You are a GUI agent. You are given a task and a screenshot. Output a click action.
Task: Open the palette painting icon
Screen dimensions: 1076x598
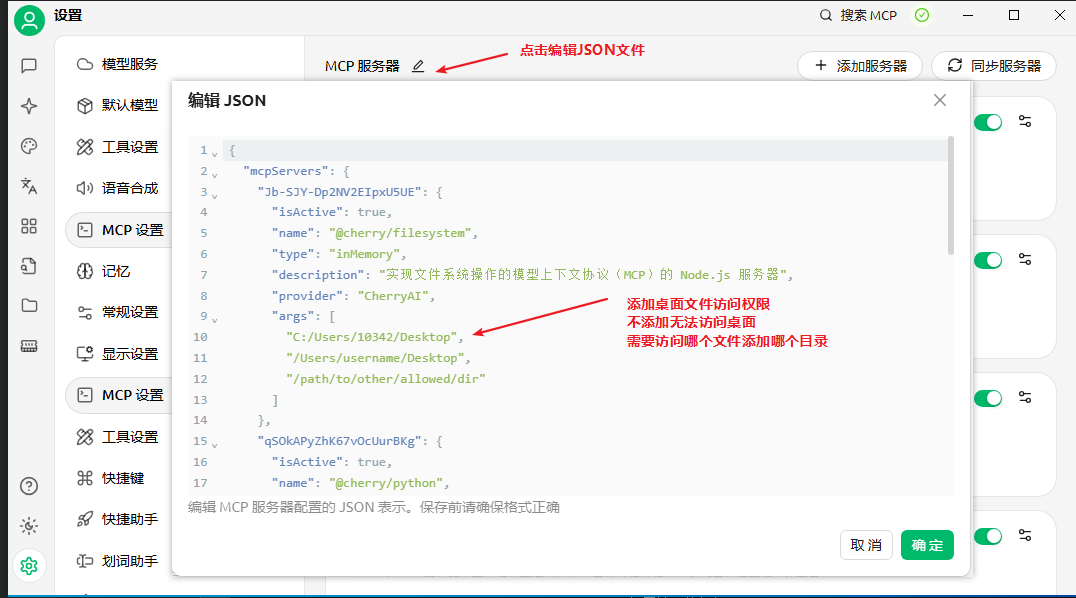pos(29,146)
